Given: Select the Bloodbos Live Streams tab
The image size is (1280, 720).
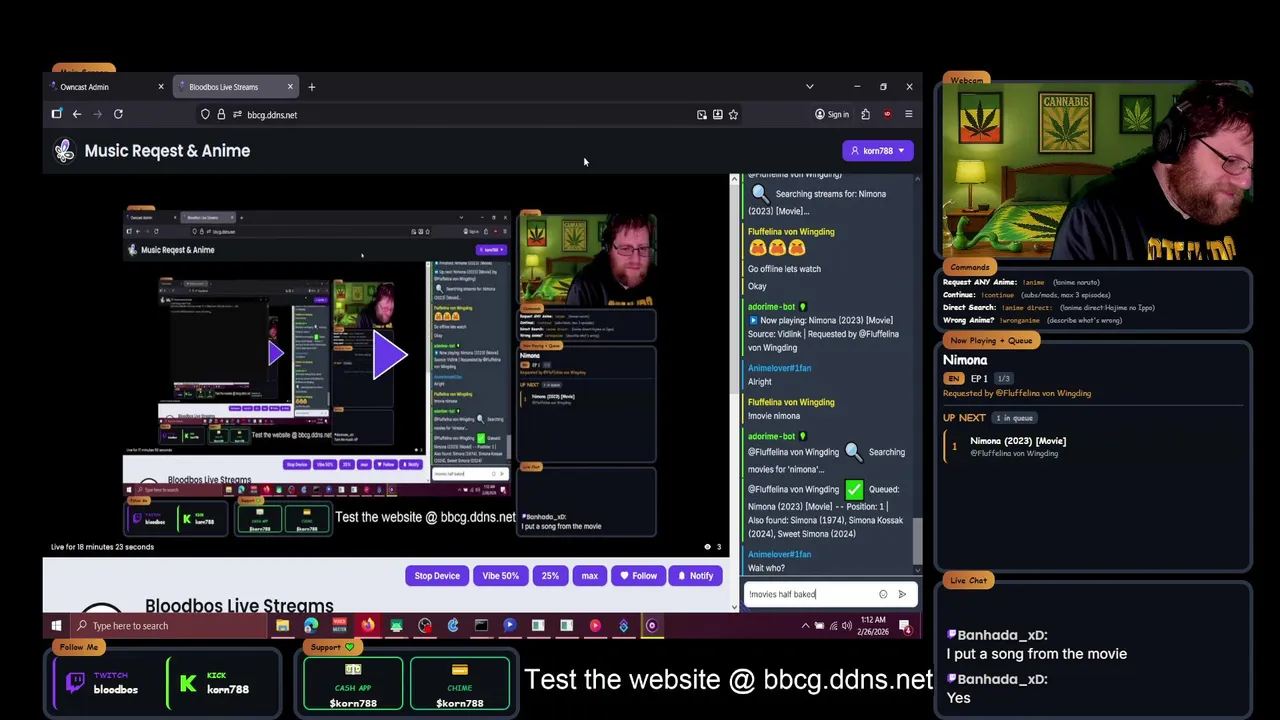Looking at the screenshot, I should tap(236, 87).
